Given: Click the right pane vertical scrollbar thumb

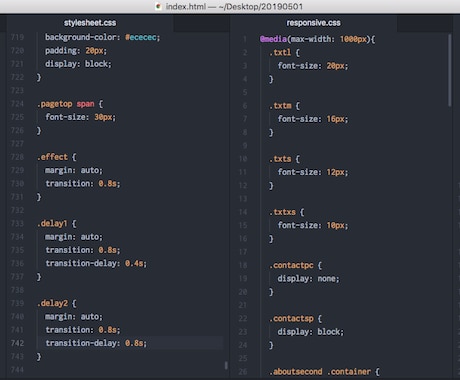Looking at the screenshot, I should click(450, 70).
